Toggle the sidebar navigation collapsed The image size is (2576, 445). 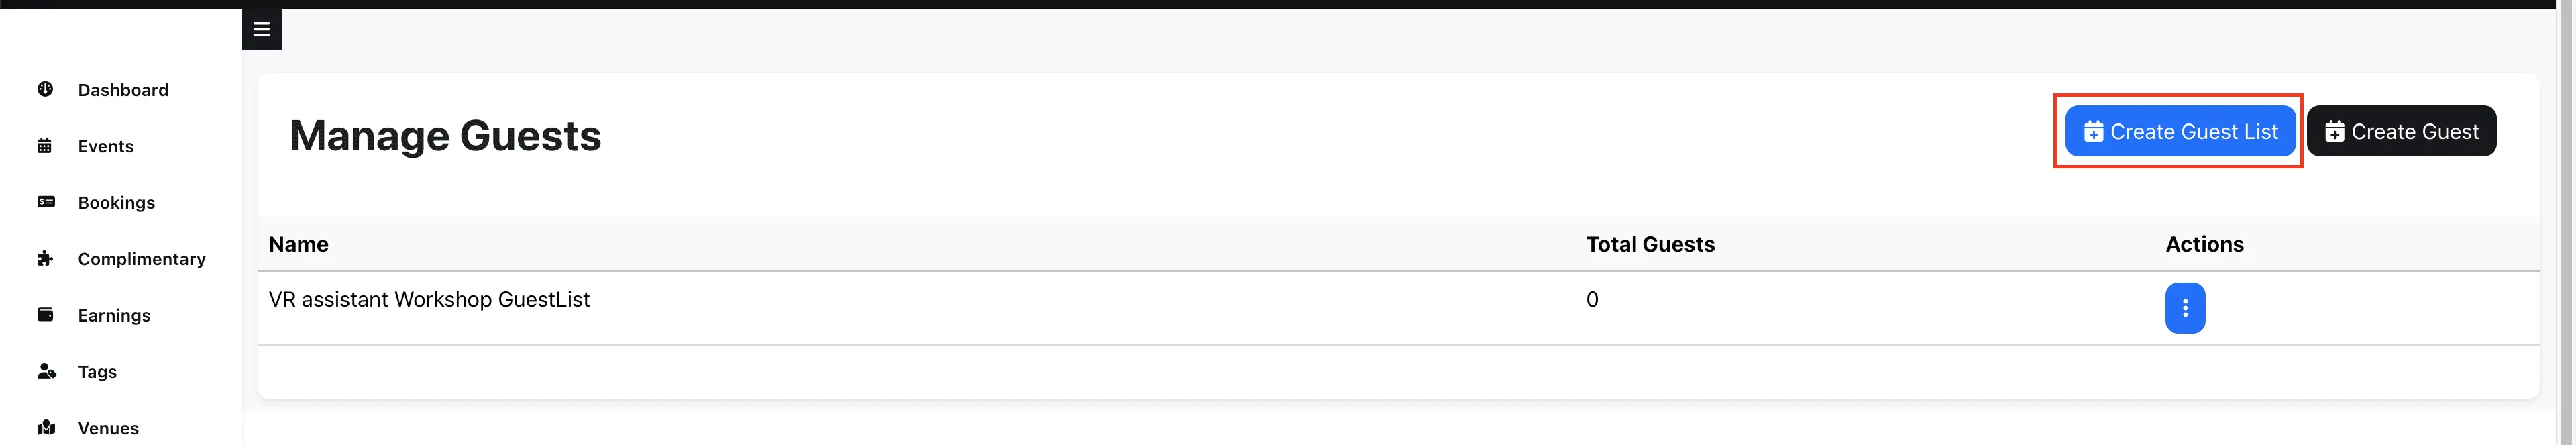tap(261, 29)
